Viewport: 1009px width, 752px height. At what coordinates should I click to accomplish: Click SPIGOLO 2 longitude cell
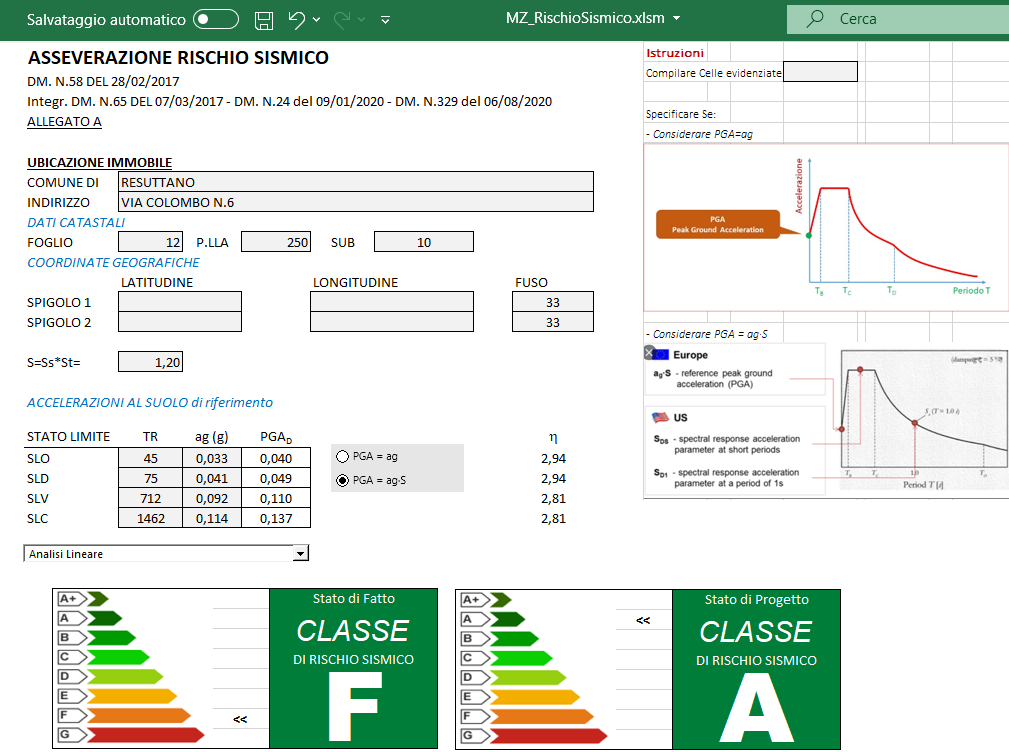(392, 322)
